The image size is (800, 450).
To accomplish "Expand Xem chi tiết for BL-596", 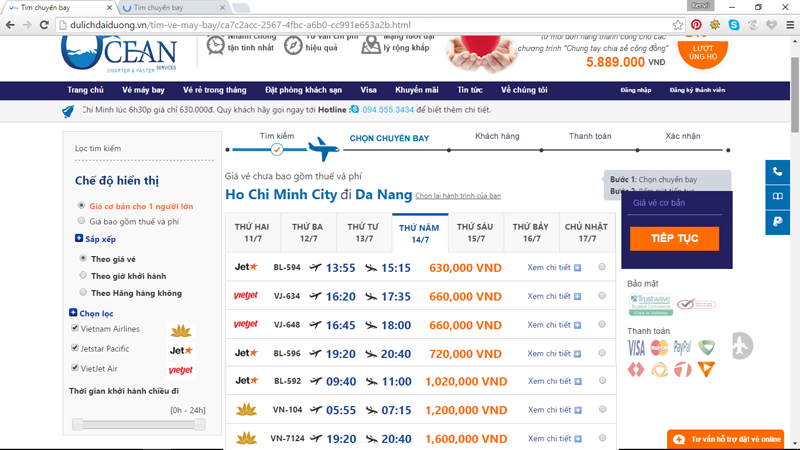I will tap(554, 353).
